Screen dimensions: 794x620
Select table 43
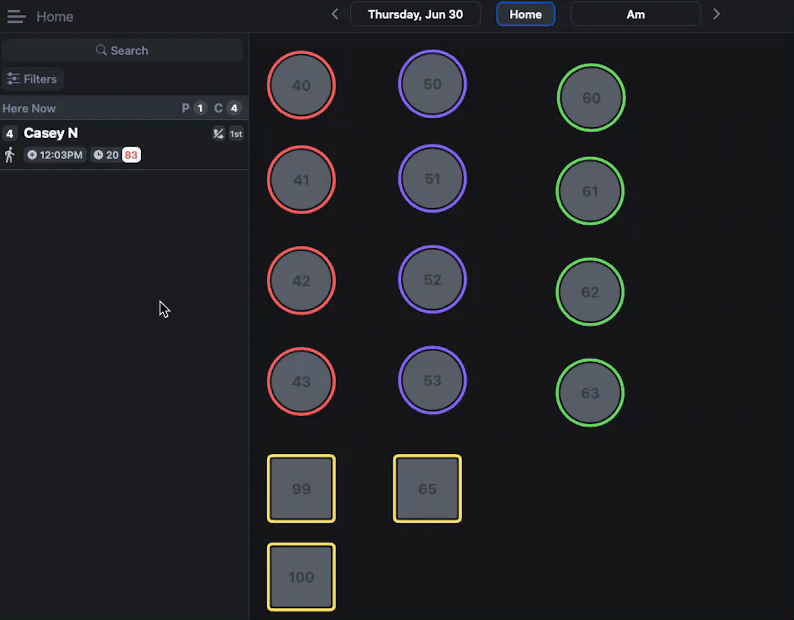[301, 381]
